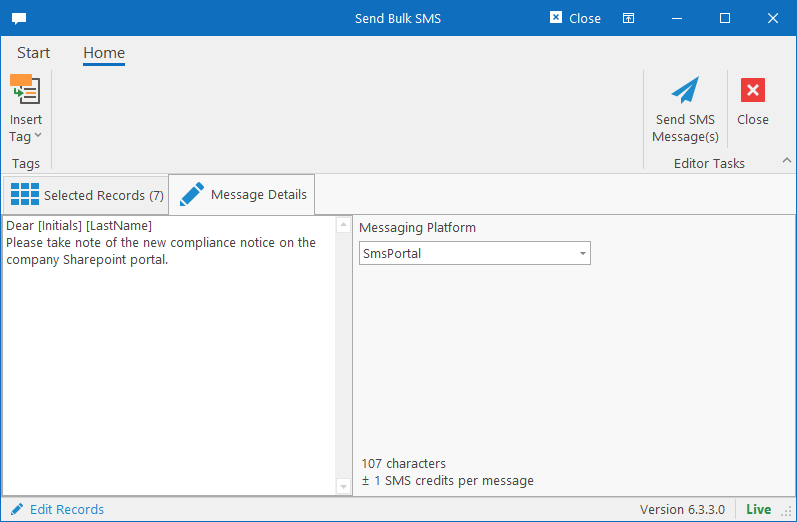
Task: Click the message box scroll down arrow
Action: coord(344,486)
